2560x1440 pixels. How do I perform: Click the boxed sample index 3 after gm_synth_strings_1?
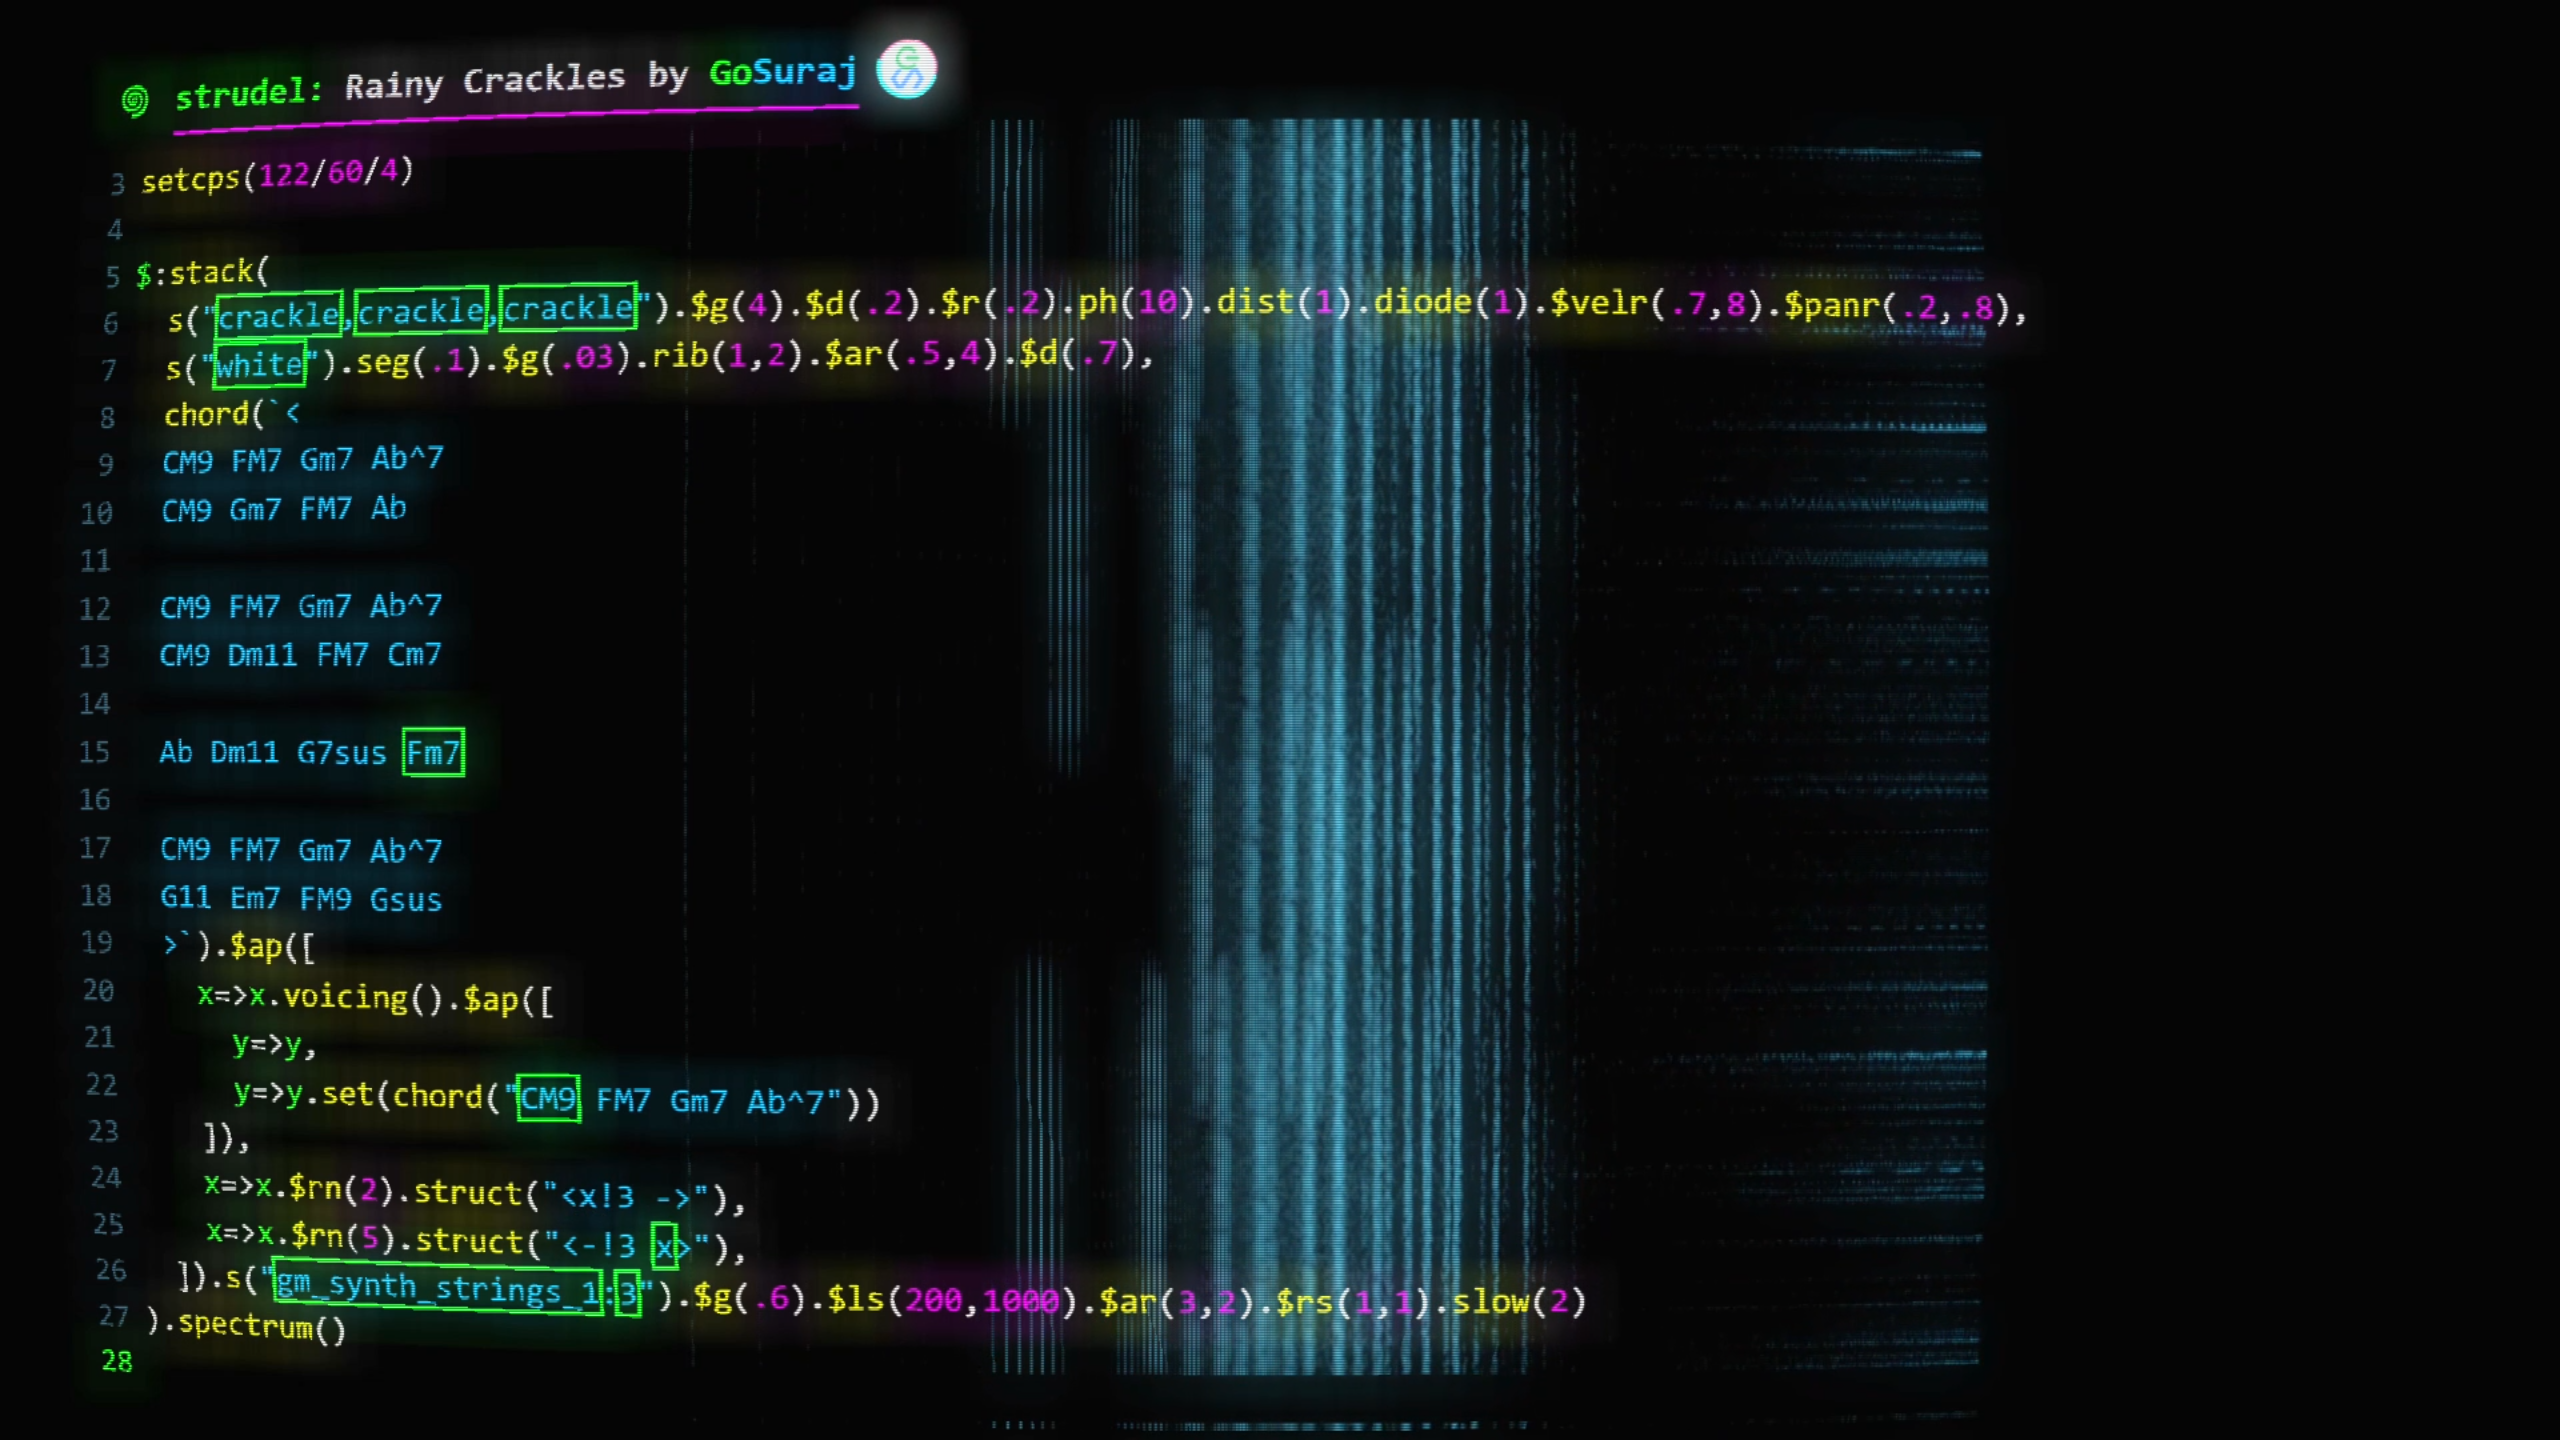tap(628, 1294)
